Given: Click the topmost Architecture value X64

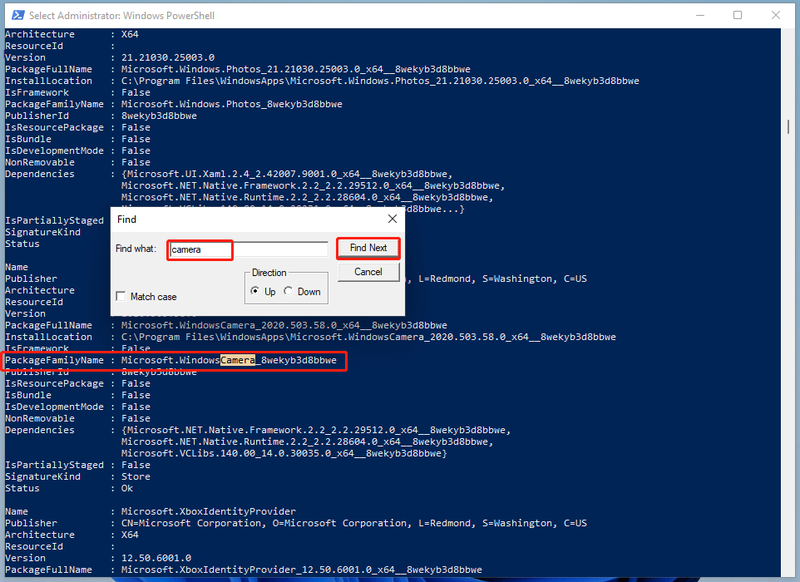Looking at the screenshot, I should tap(130, 34).
